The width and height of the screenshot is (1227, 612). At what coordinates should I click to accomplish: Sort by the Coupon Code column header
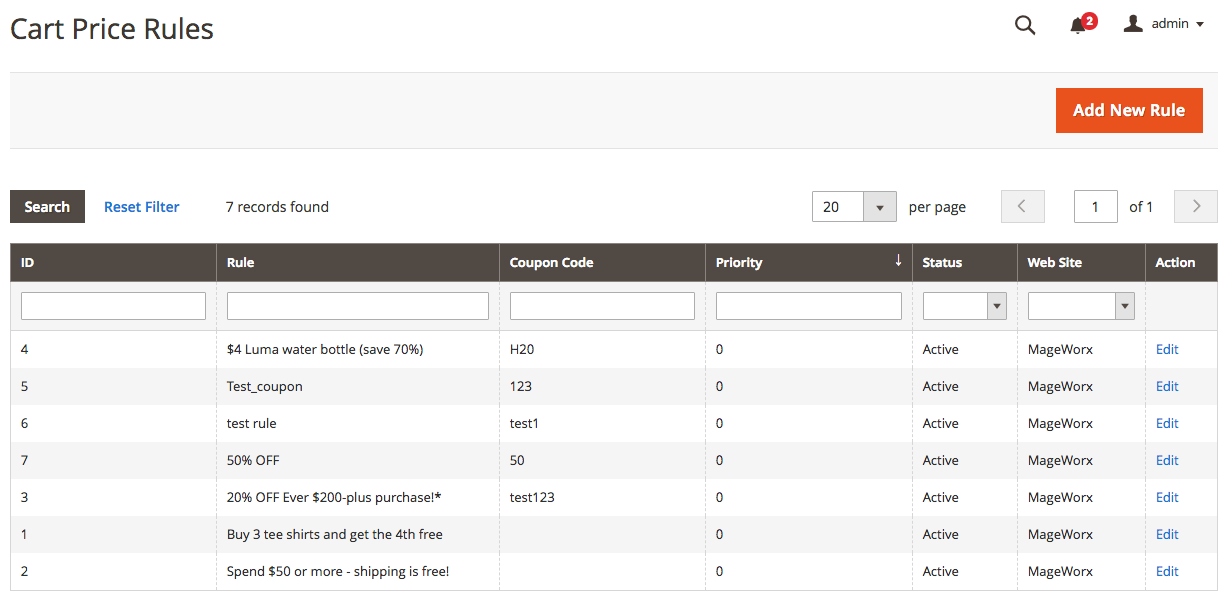(602, 263)
